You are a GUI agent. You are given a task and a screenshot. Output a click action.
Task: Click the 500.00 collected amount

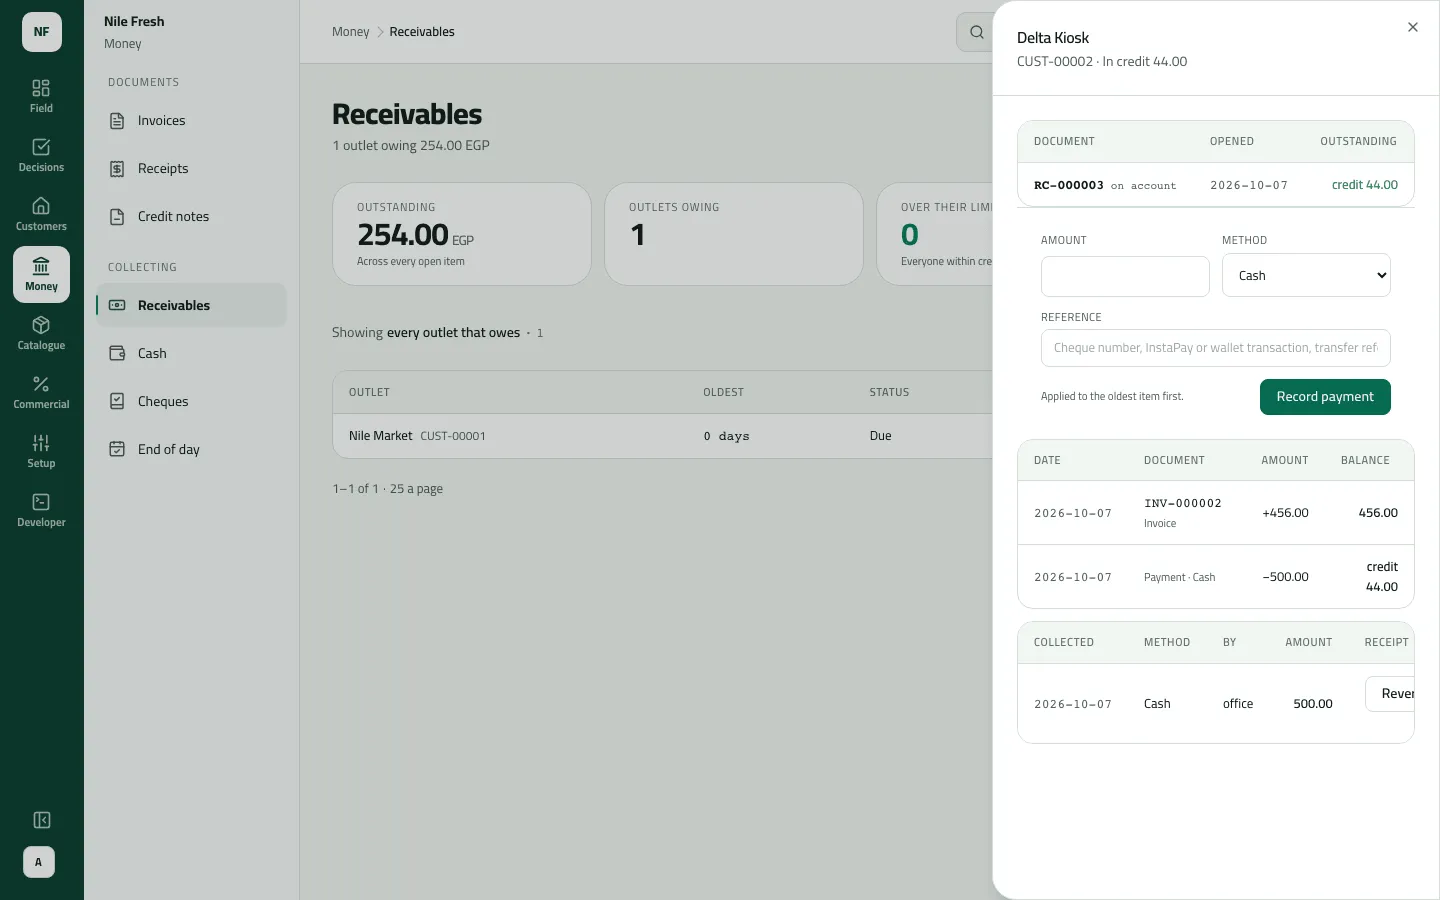(x=1313, y=704)
